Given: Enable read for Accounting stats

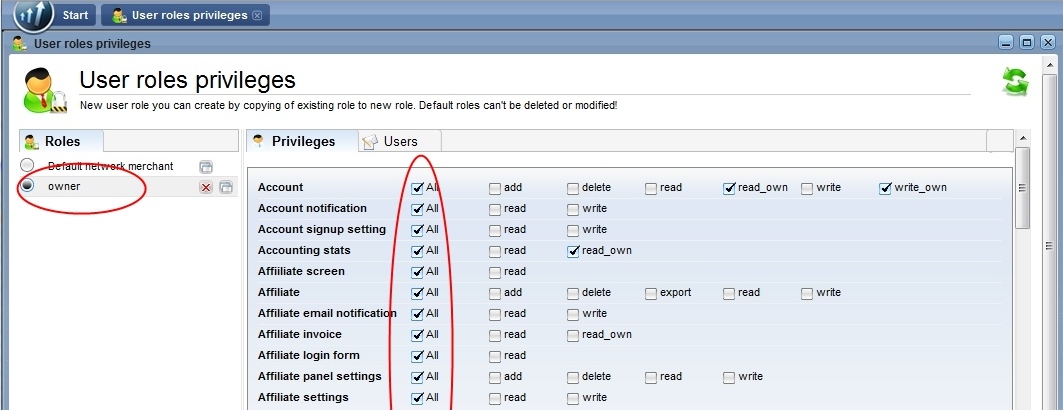Looking at the screenshot, I should [496, 251].
